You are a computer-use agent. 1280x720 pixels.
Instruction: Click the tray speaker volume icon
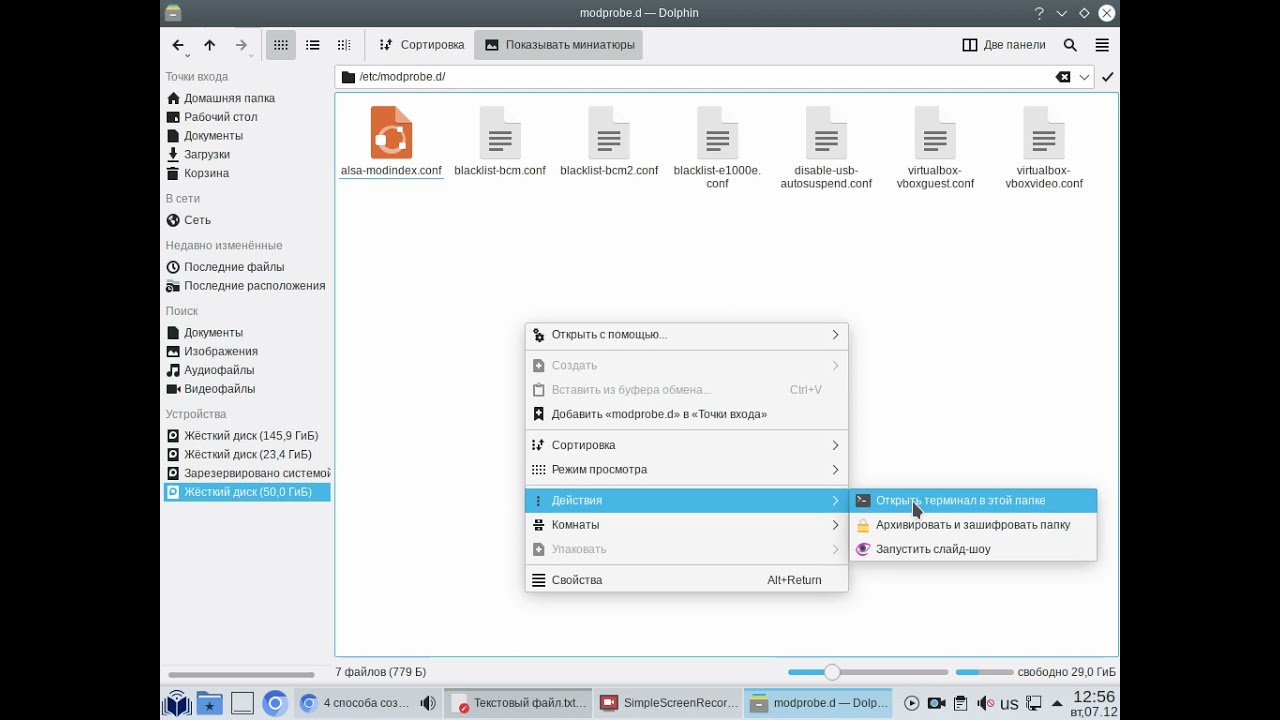[985, 704]
